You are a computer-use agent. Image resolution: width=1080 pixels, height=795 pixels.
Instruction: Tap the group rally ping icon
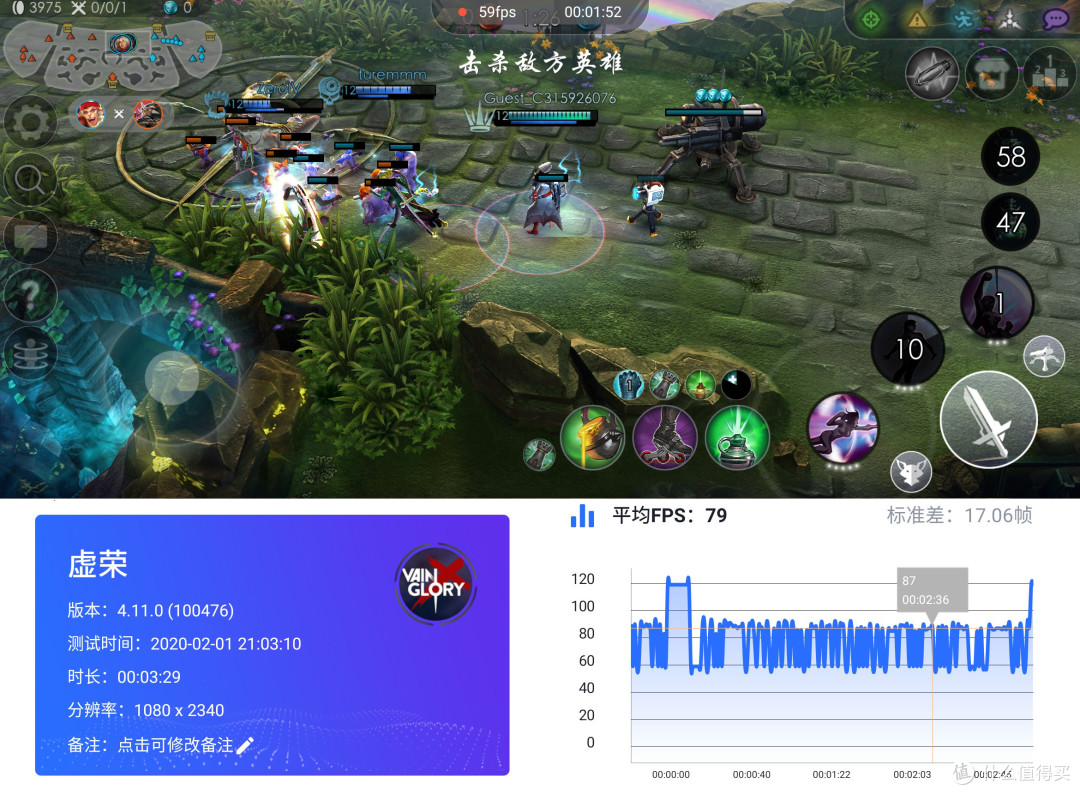click(x=1009, y=19)
